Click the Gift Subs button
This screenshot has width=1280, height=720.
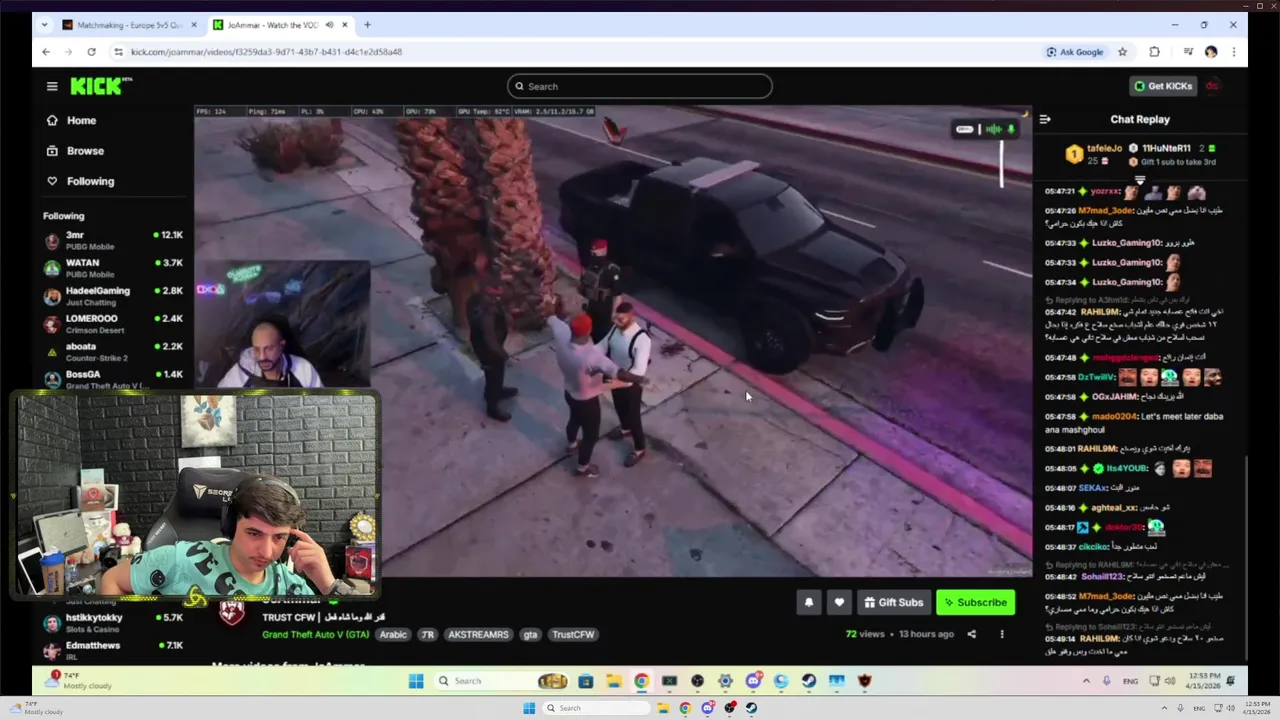coord(893,602)
